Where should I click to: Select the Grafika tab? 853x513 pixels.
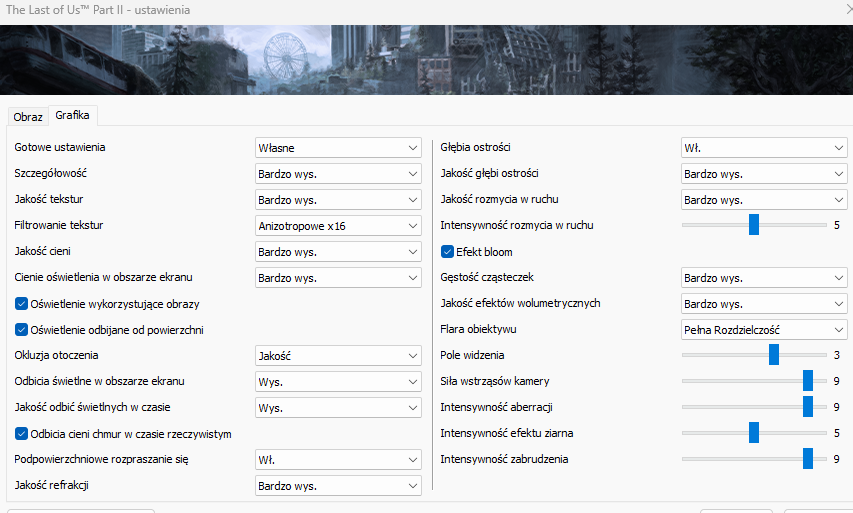point(72,115)
